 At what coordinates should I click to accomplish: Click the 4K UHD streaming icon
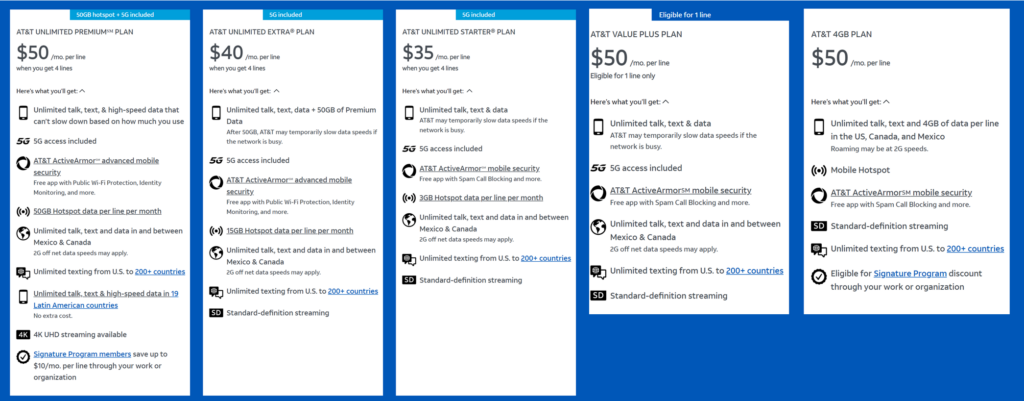[24, 334]
